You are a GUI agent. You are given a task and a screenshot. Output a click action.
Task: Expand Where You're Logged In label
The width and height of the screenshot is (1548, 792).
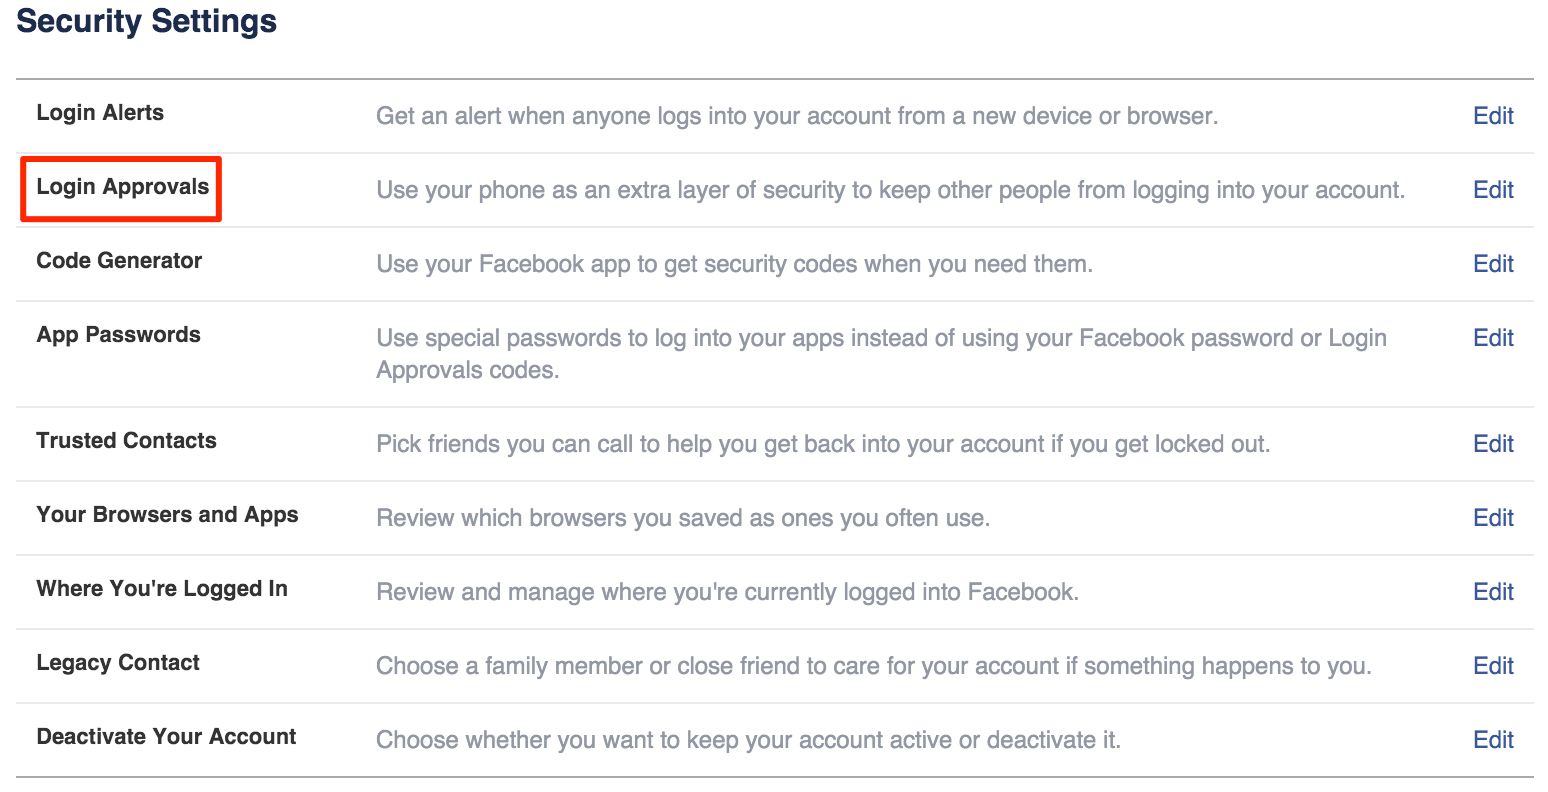(x=162, y=589)
